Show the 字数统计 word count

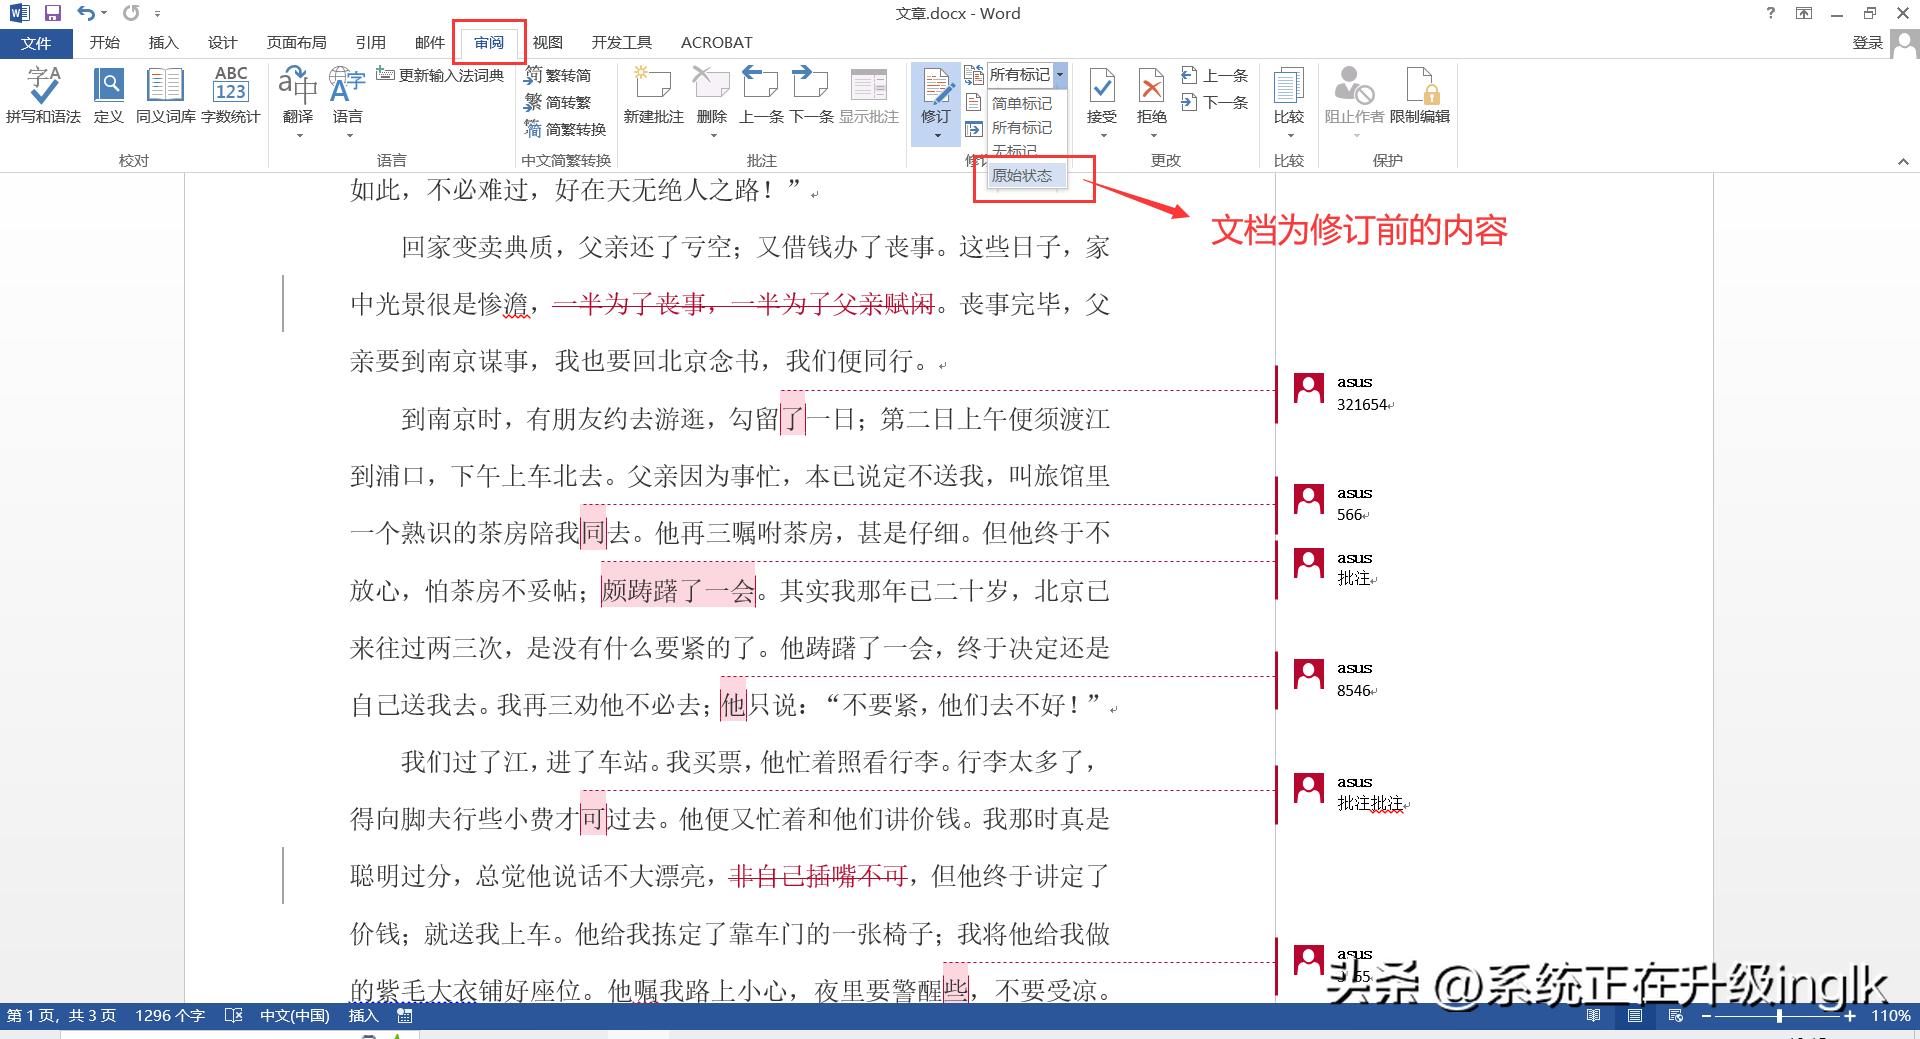230,96
